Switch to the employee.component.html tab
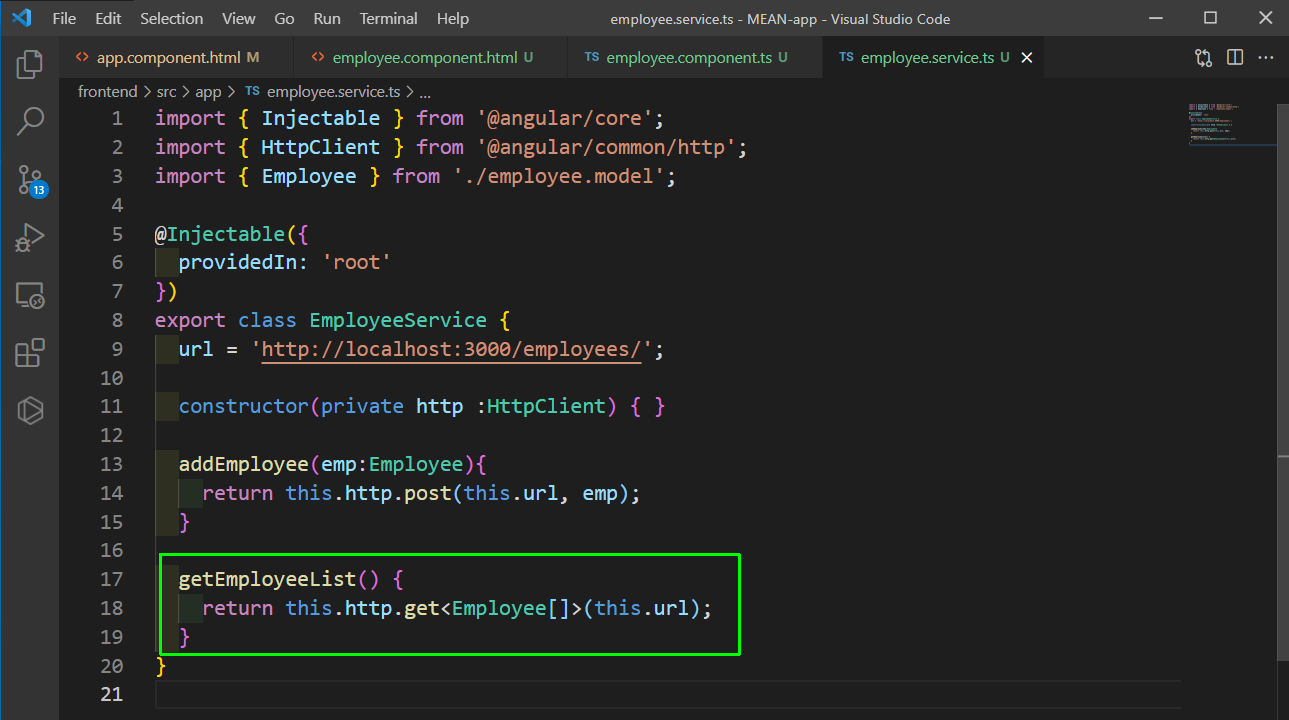Viewport: 1289px width, 720px height. point(430,58)
